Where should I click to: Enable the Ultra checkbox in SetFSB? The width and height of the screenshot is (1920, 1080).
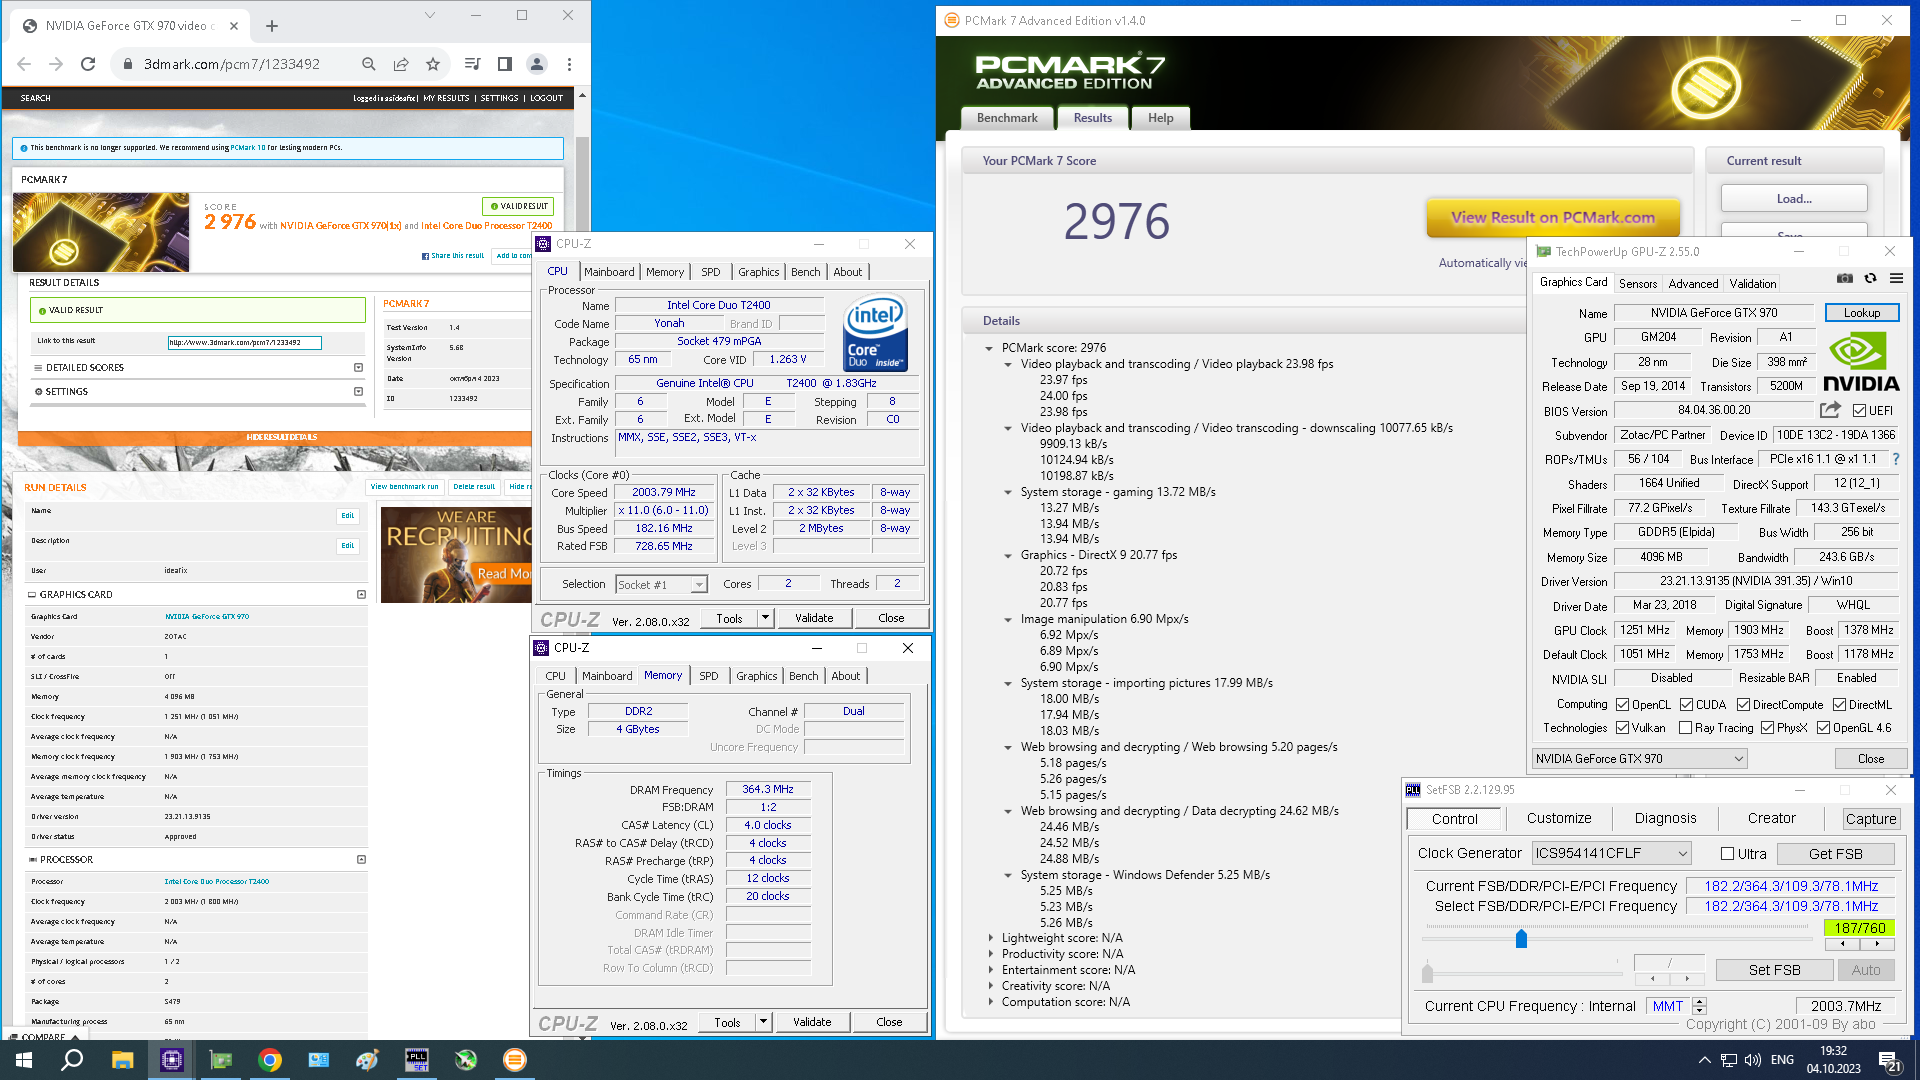coord(1727,854)
